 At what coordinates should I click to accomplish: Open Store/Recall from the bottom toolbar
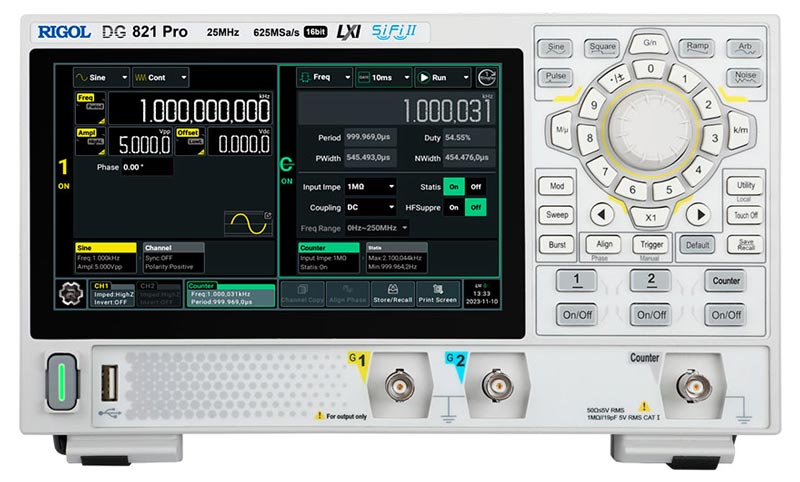point(393,296)
